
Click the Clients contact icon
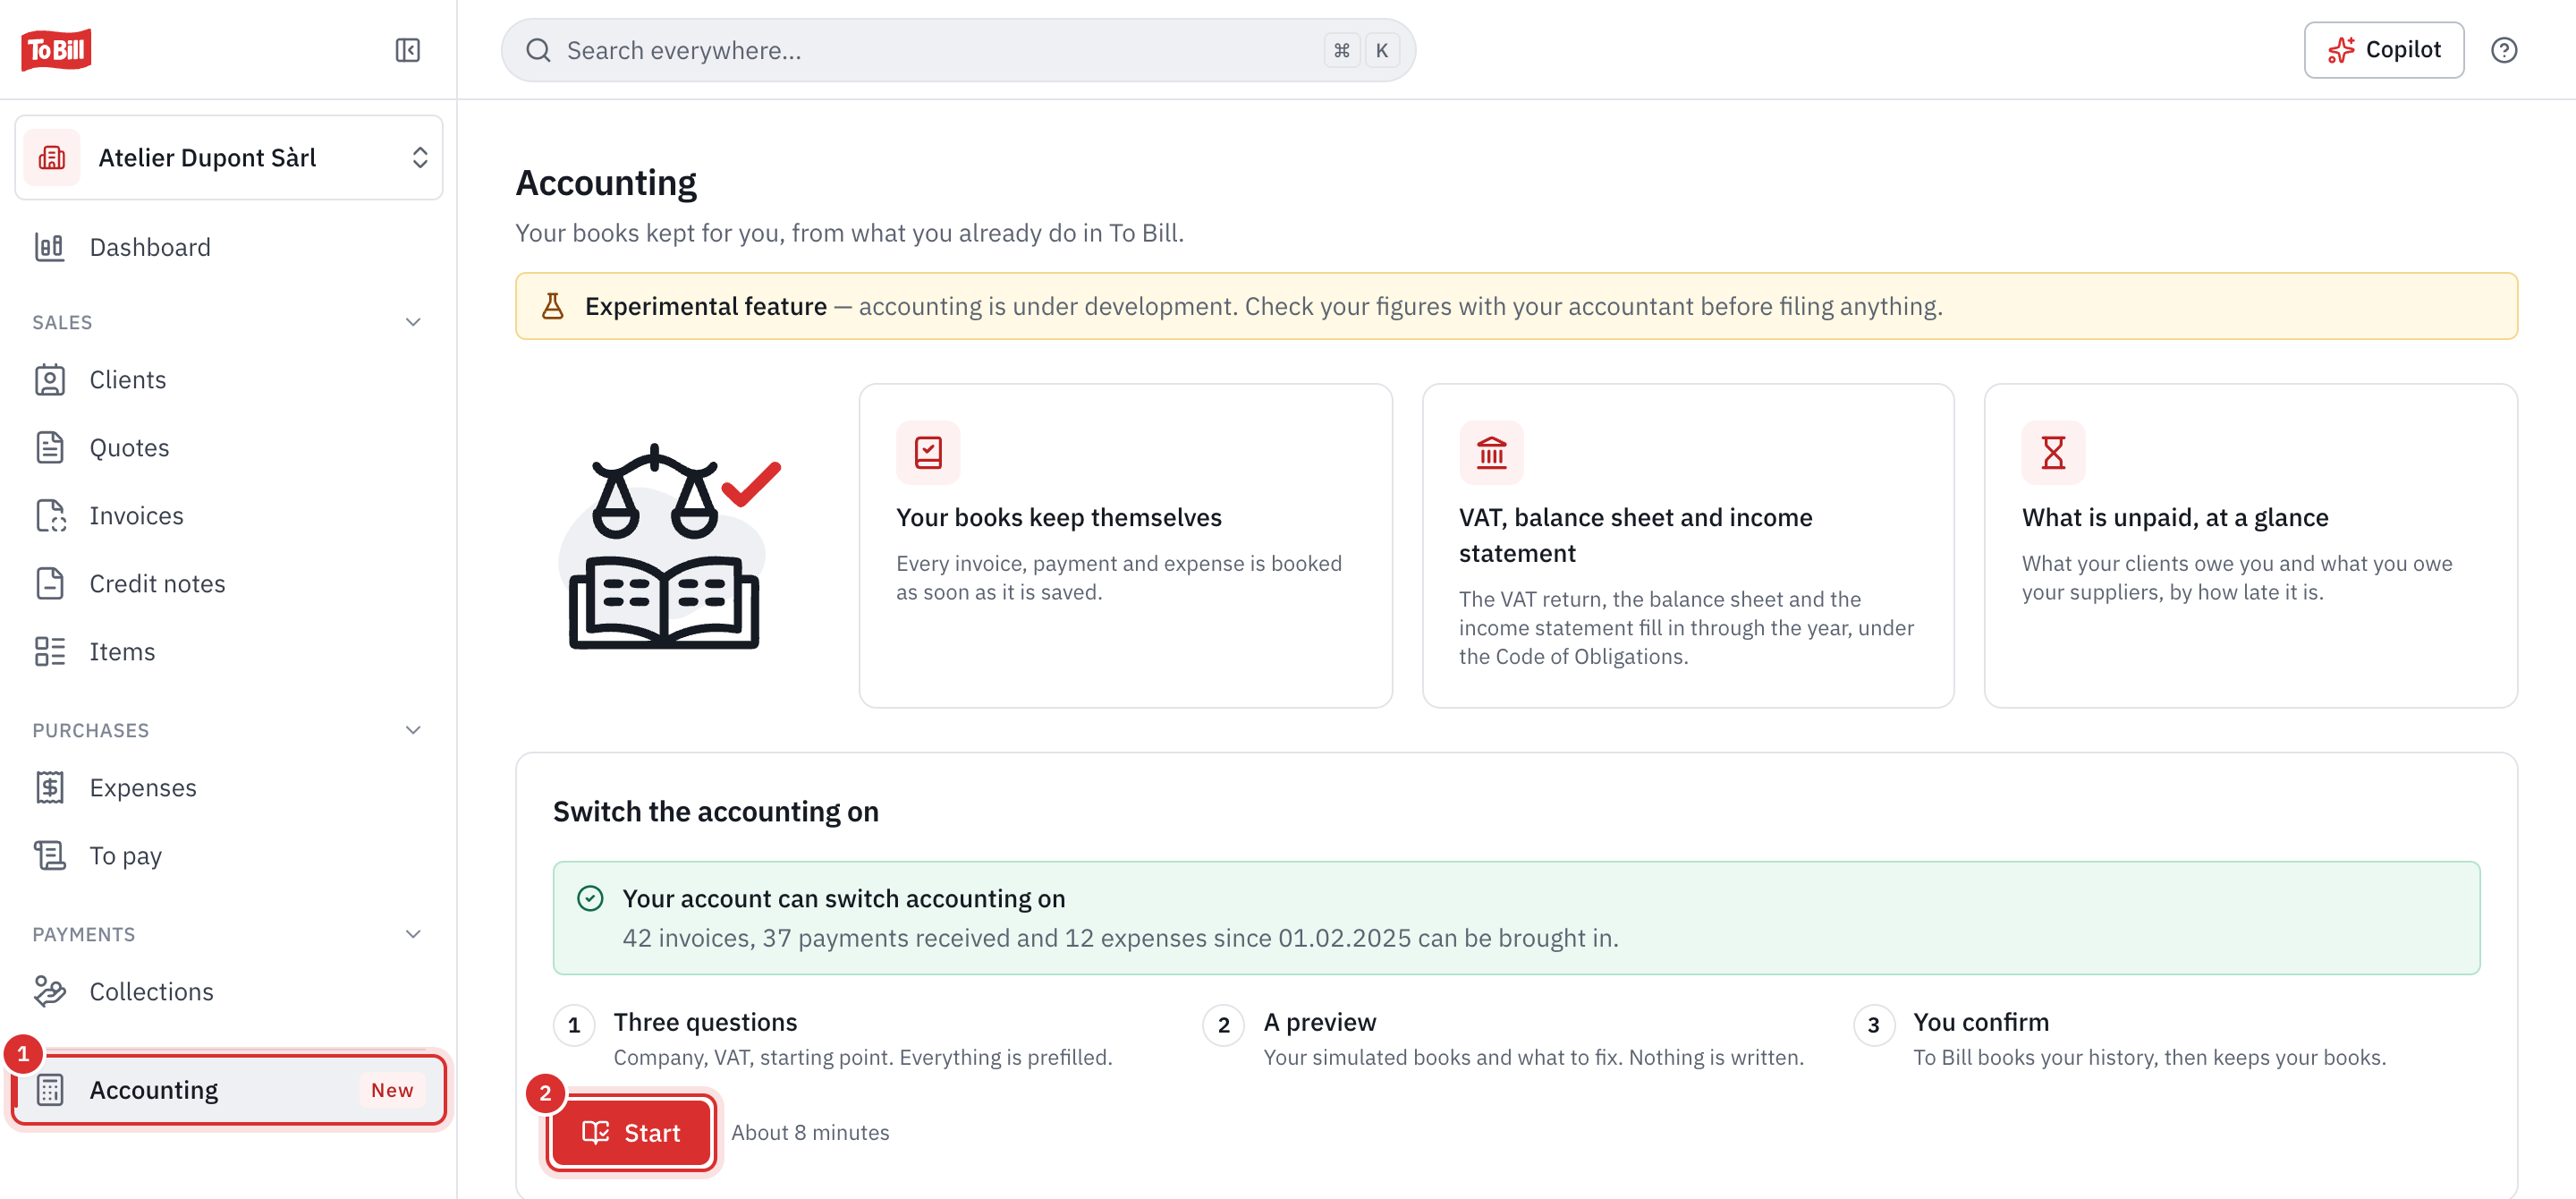click(x=49, y=380)
